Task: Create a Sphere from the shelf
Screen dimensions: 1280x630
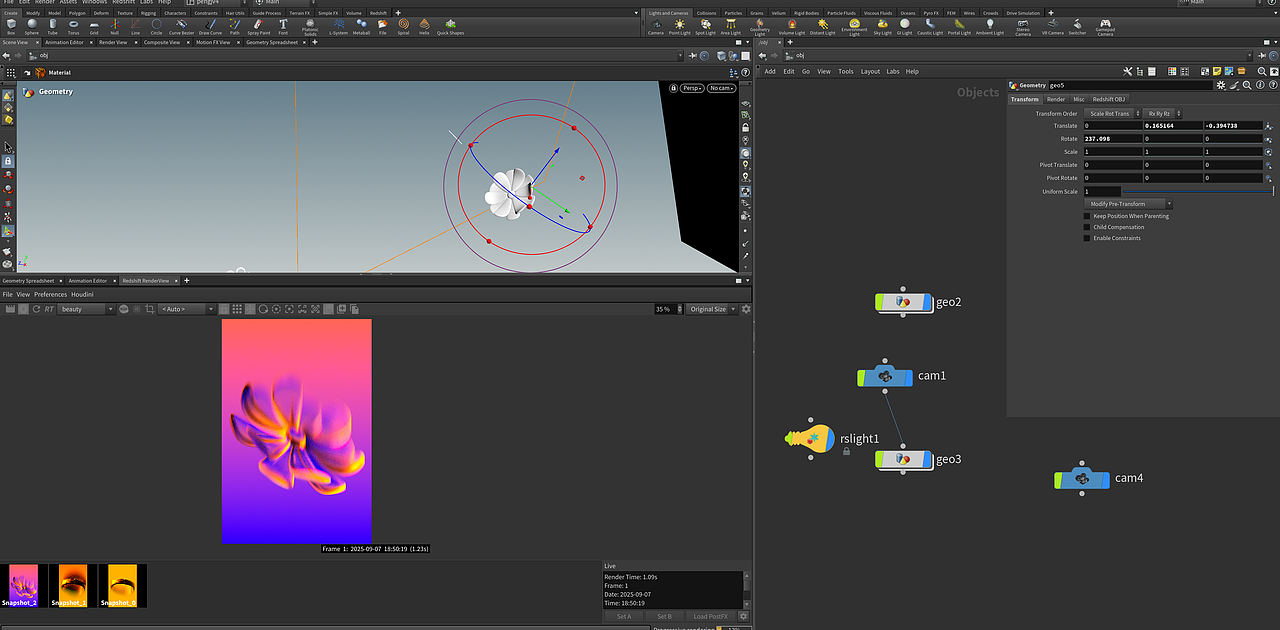Action: [32, 26]
